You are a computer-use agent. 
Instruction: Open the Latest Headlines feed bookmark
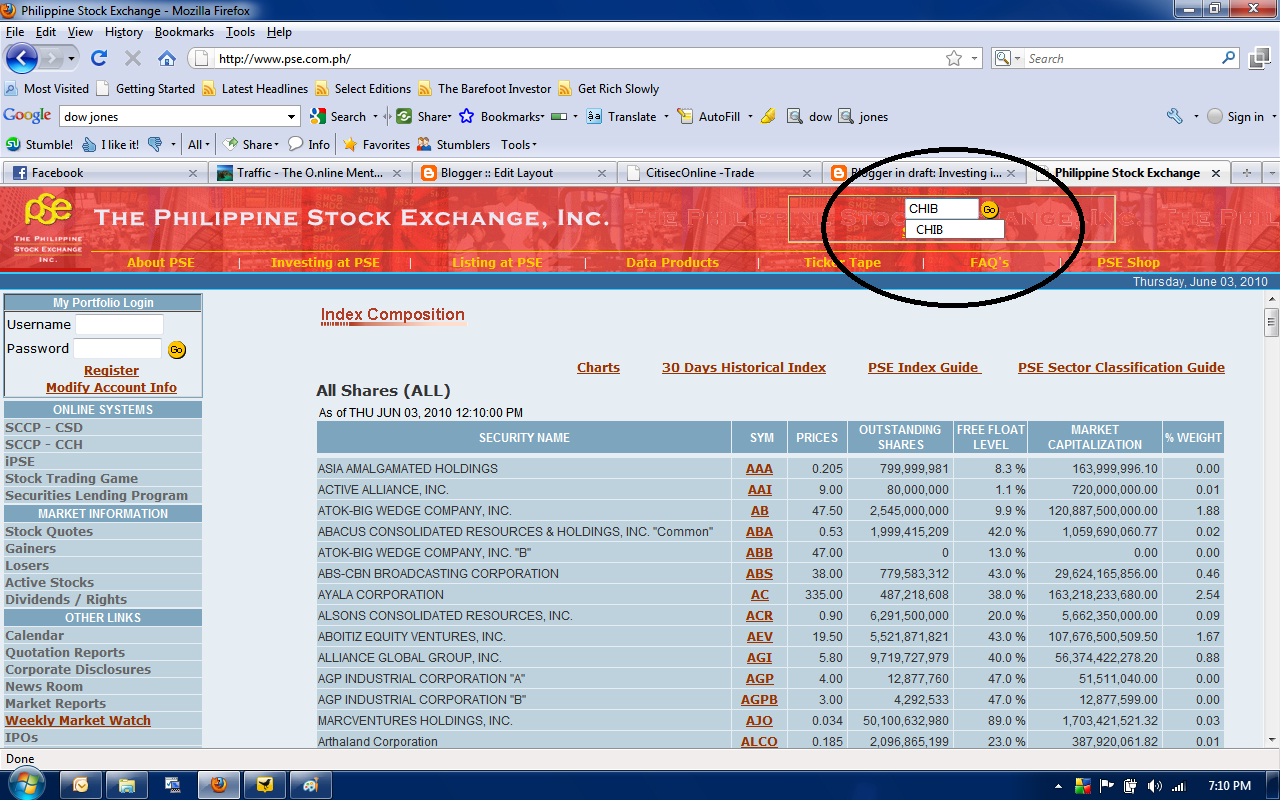[256, 88]
